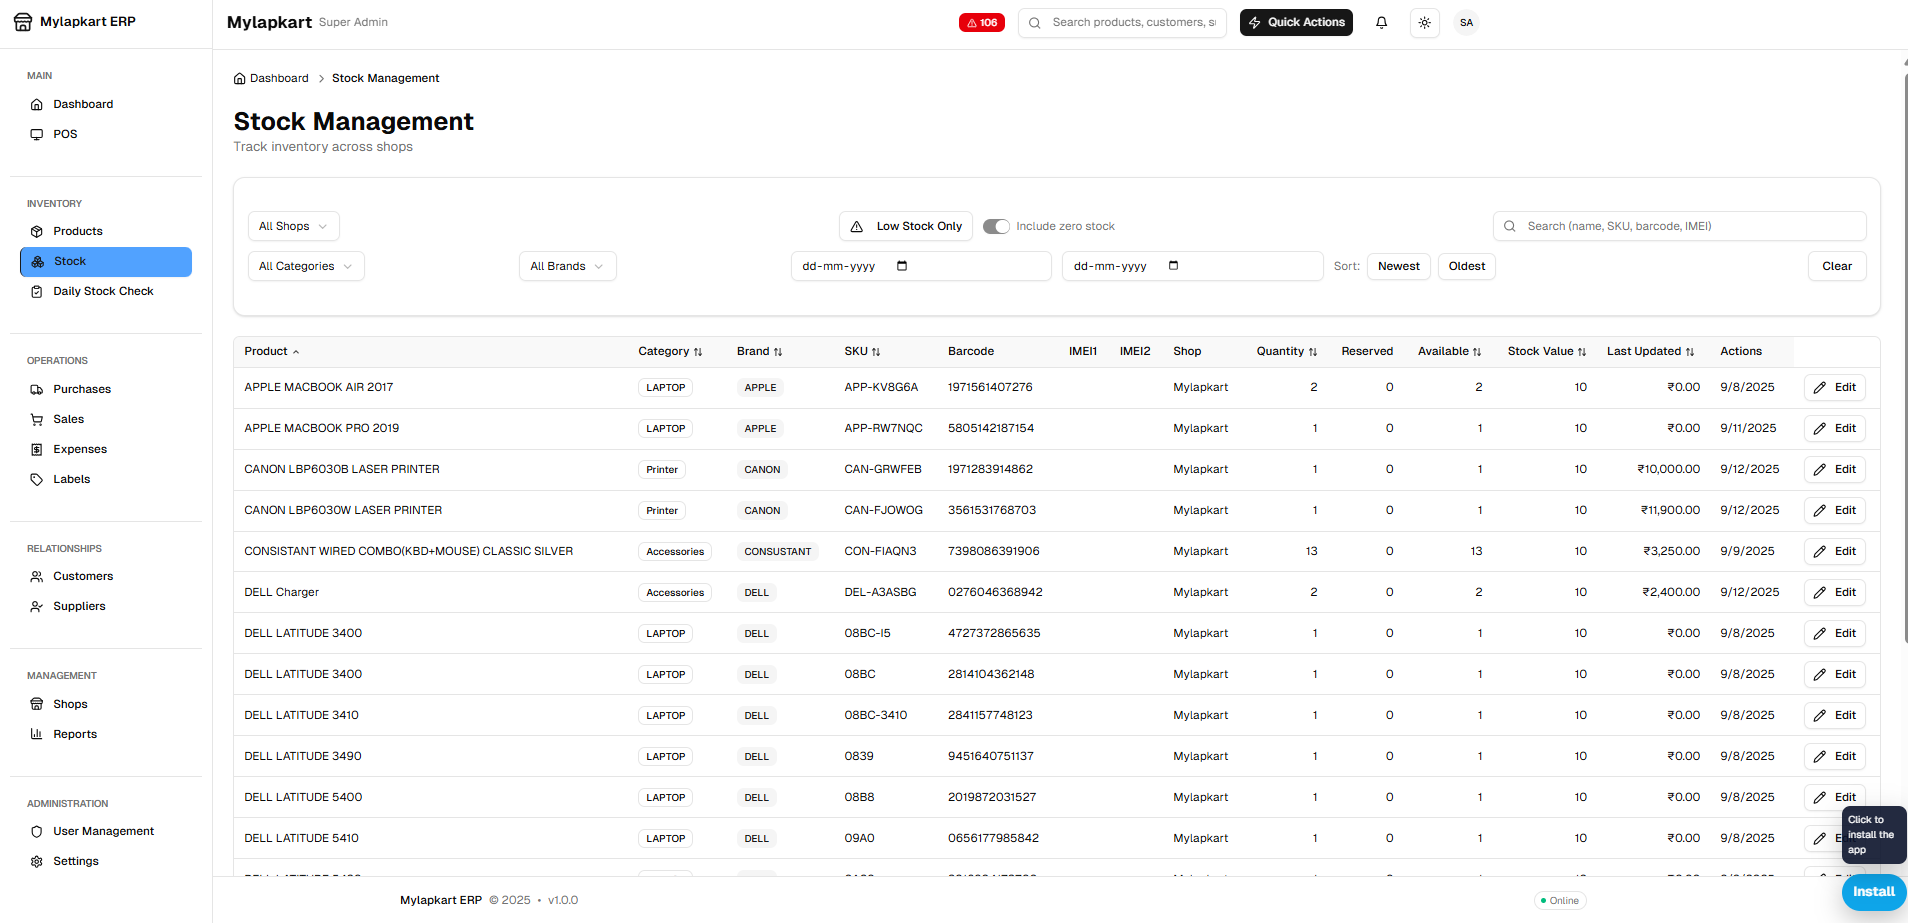Open the All Brands selector
The width and height of the screenshot is (1908, 923).
point(567,266)
